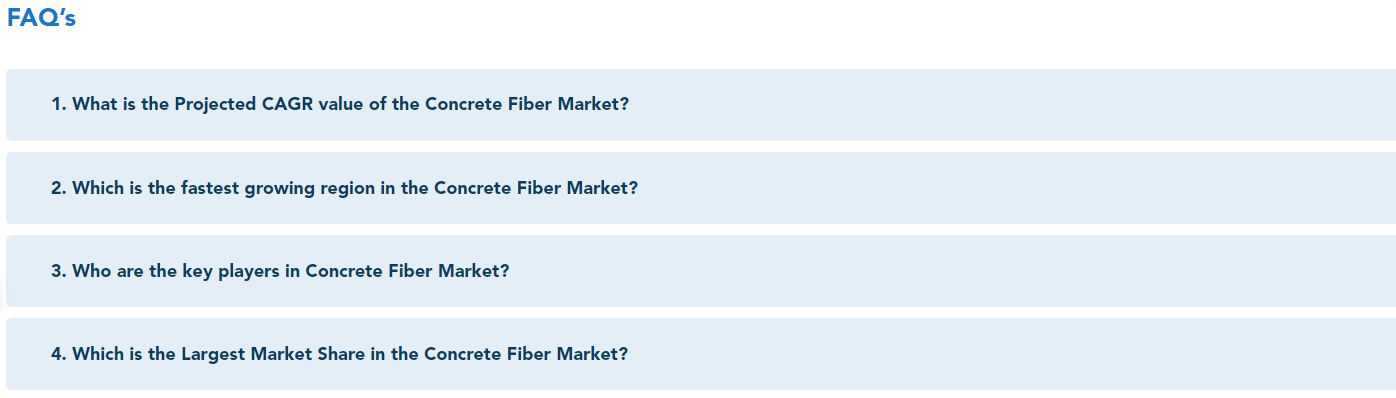Open FAQ item number 1
1396x398 pixels.
tap(701, 105)
